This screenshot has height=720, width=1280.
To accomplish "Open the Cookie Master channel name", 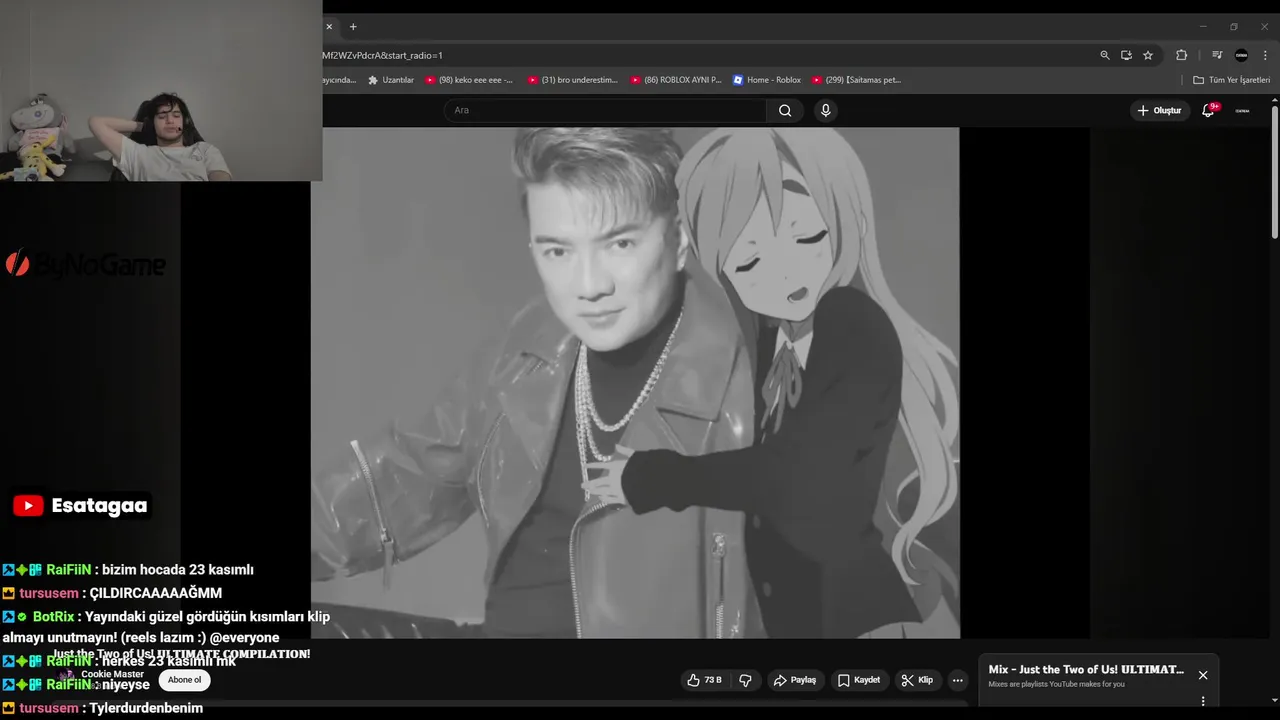I will 112,674.
